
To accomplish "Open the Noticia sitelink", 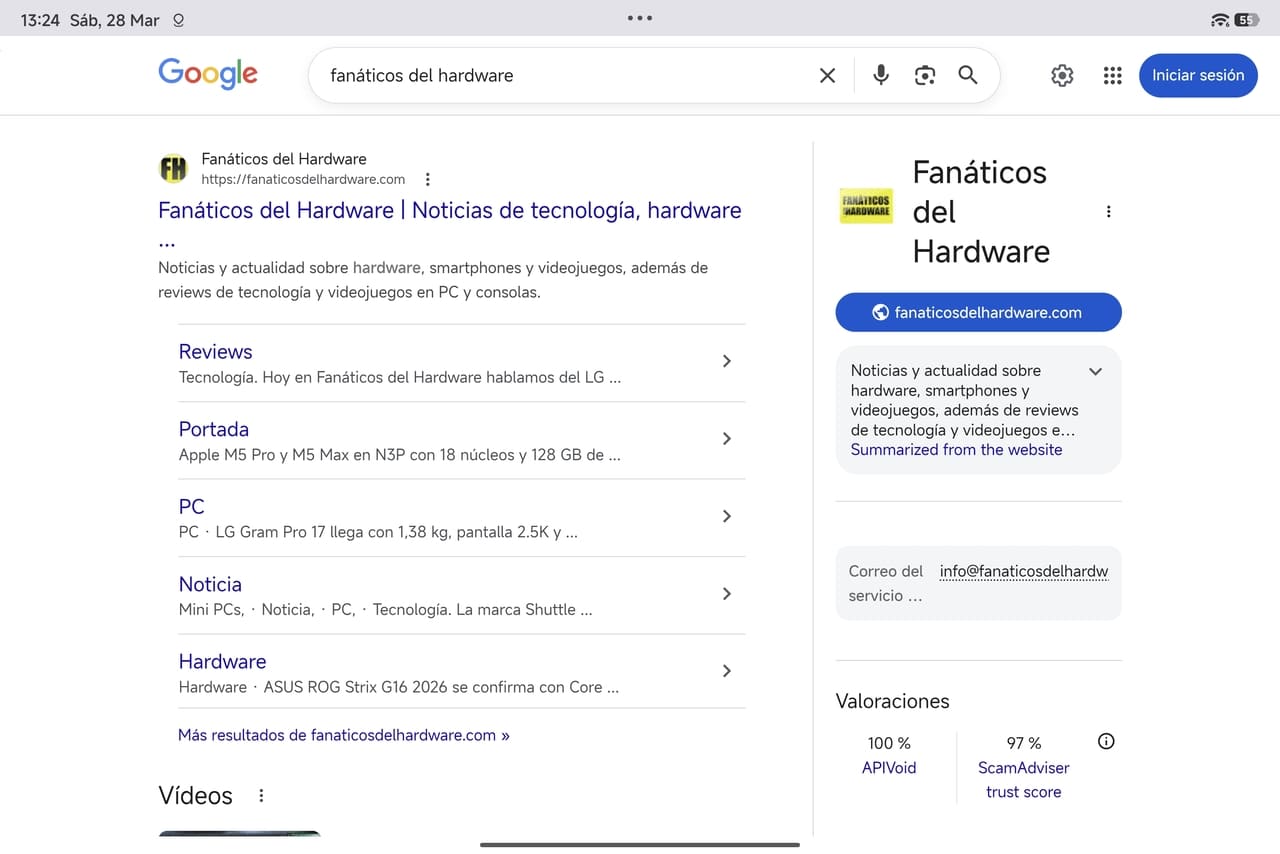I will [x=210, y=584].
